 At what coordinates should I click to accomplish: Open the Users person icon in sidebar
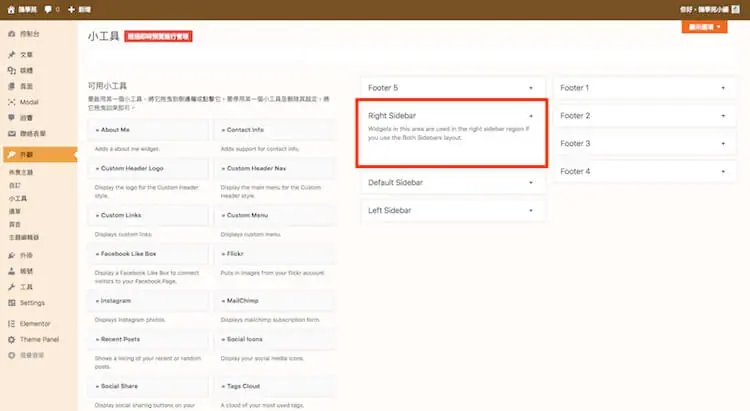point(12,271)
